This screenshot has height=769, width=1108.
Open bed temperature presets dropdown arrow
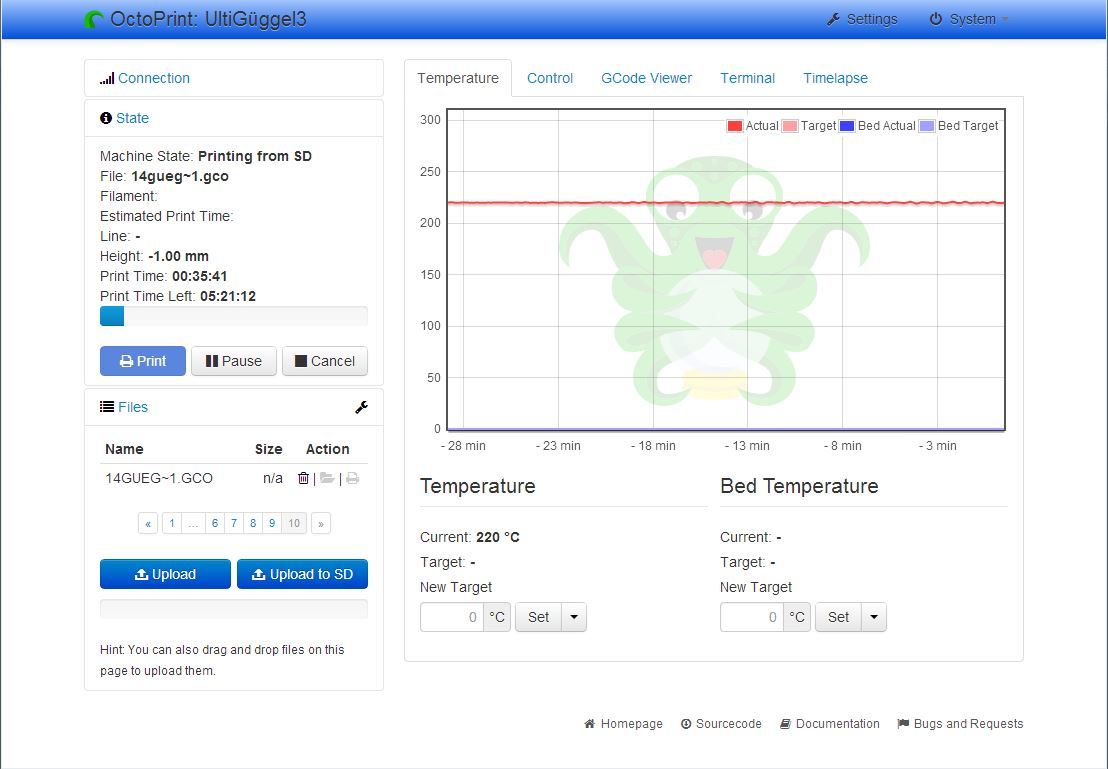coord(874,617)
